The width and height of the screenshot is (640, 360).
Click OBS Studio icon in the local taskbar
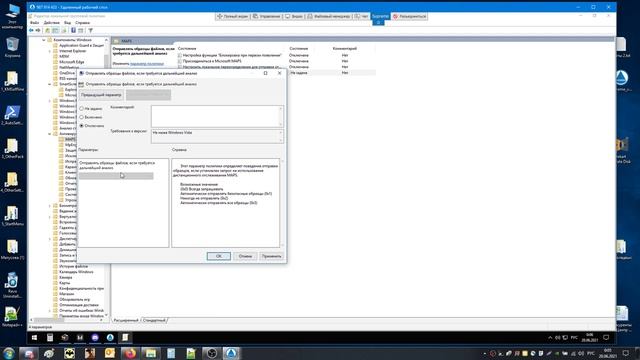coord(211,353)
